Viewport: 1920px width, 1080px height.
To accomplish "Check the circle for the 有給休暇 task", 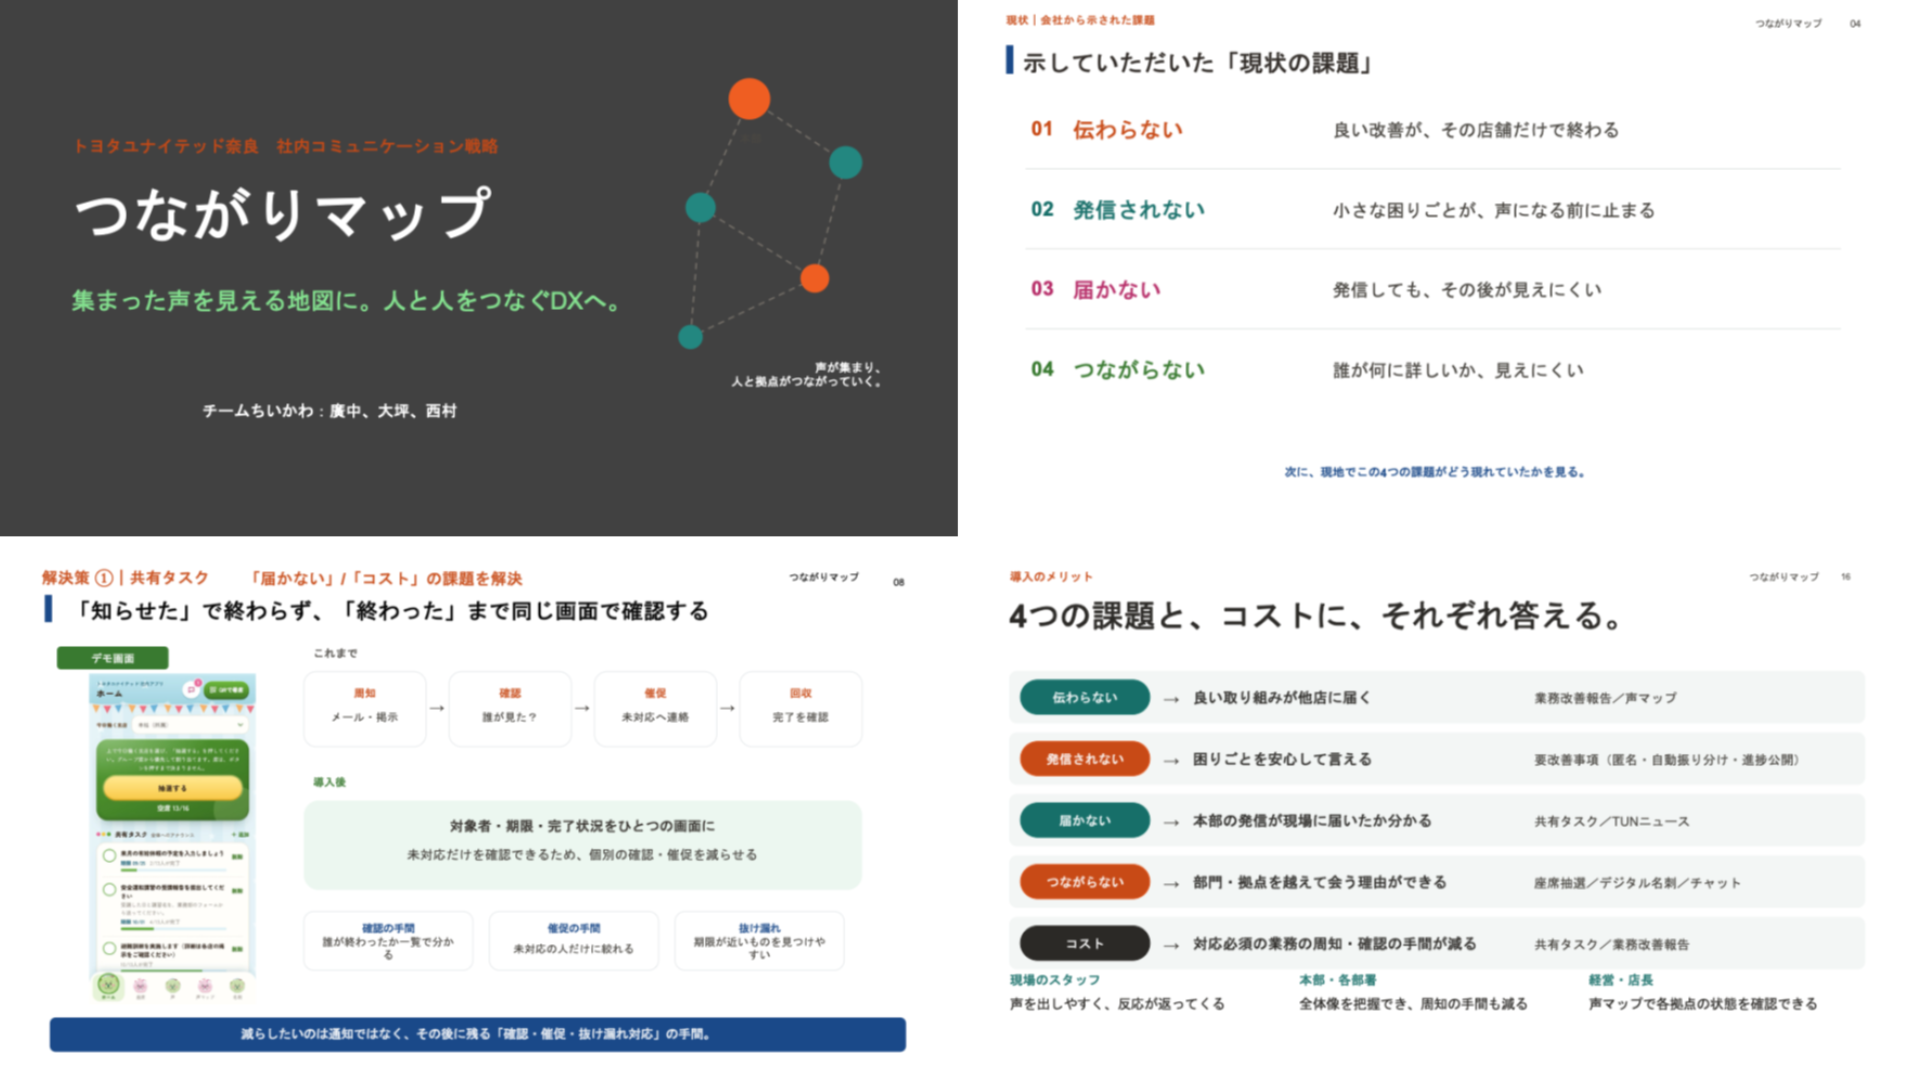I will tap(110, 856).
